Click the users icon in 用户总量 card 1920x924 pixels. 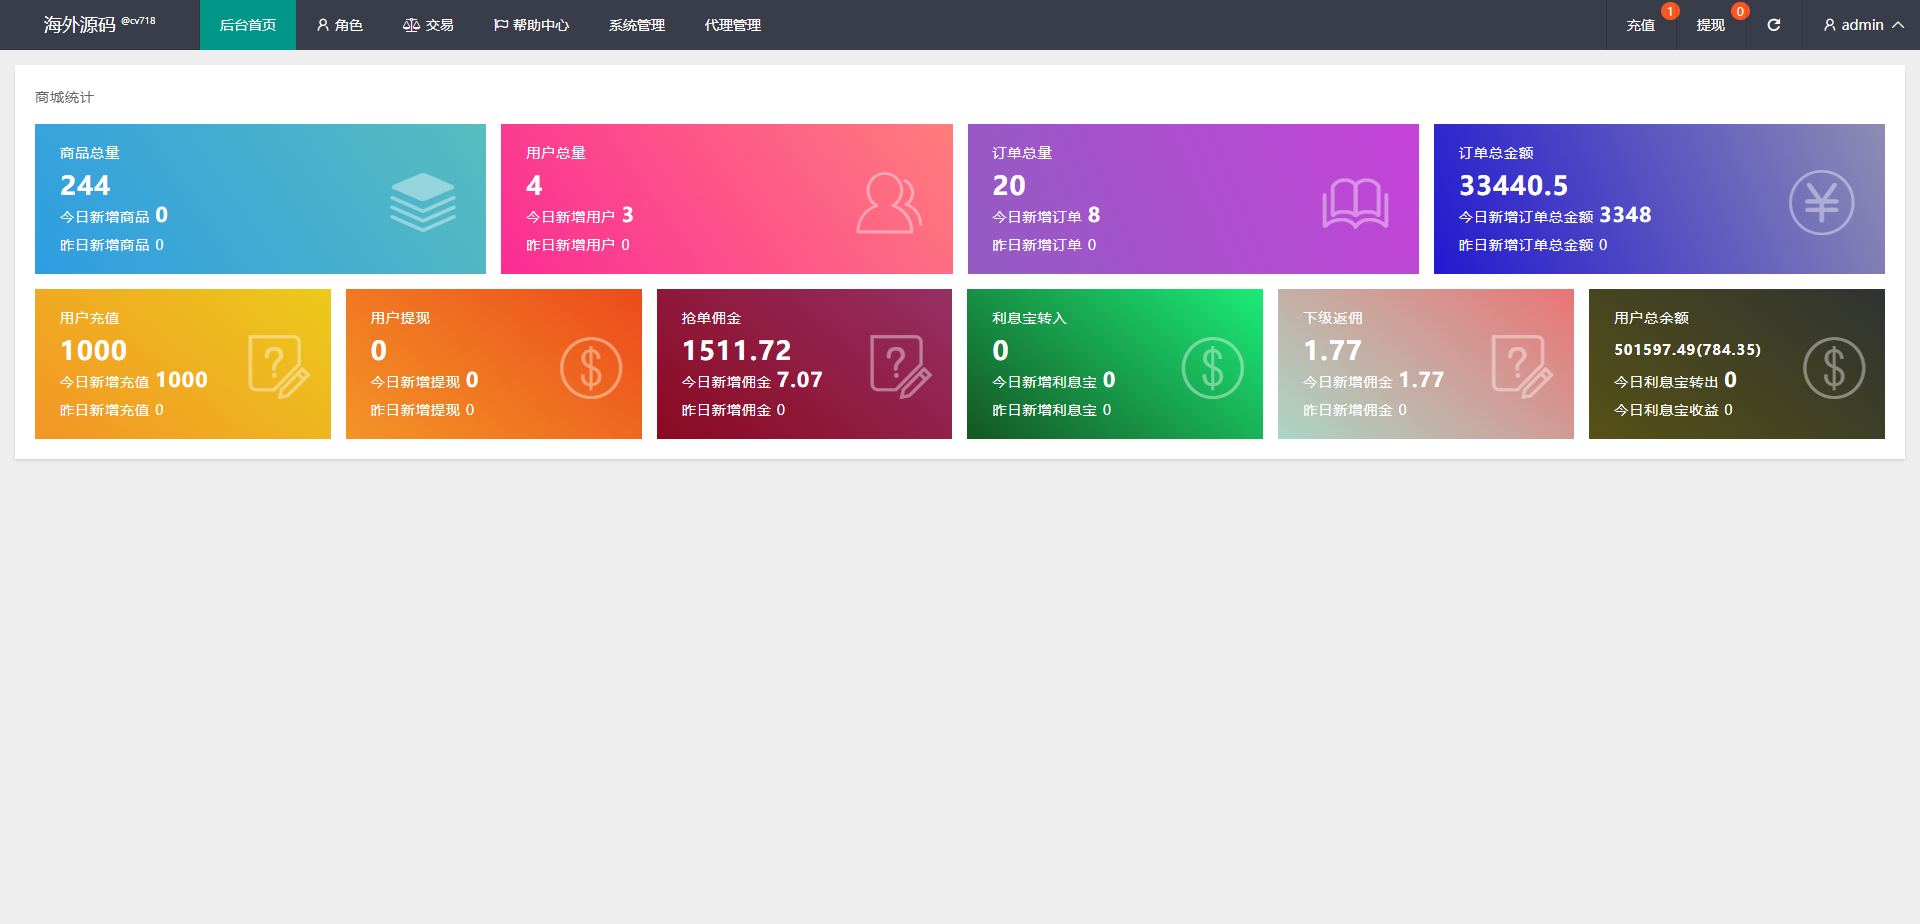click(x=888, y=203)
